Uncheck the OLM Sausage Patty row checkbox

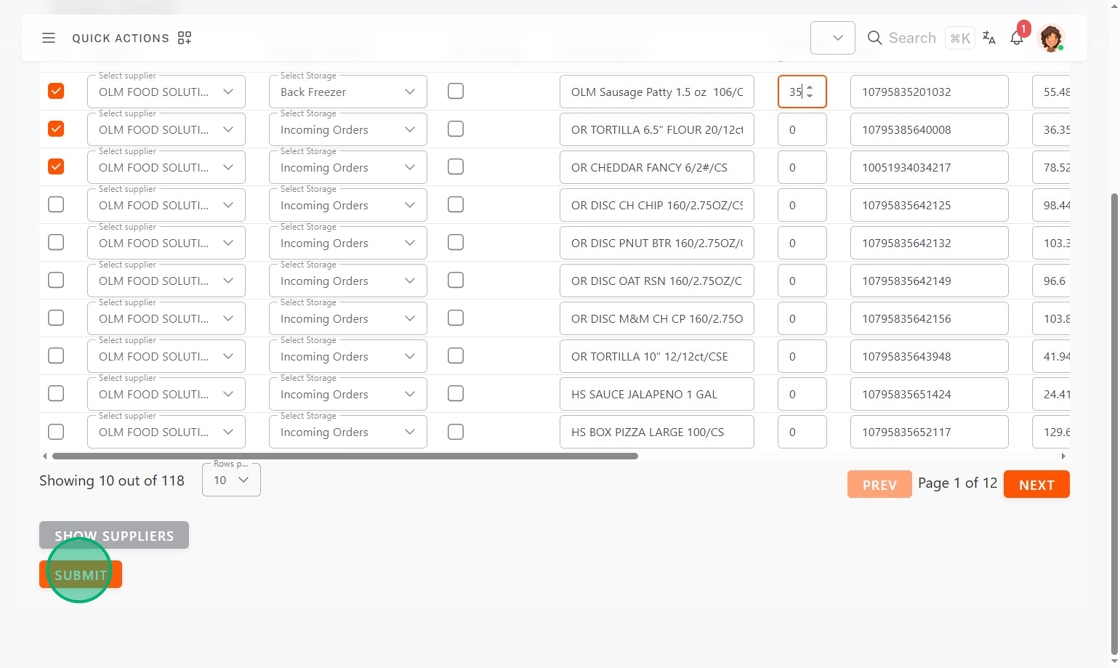[56, 91]
